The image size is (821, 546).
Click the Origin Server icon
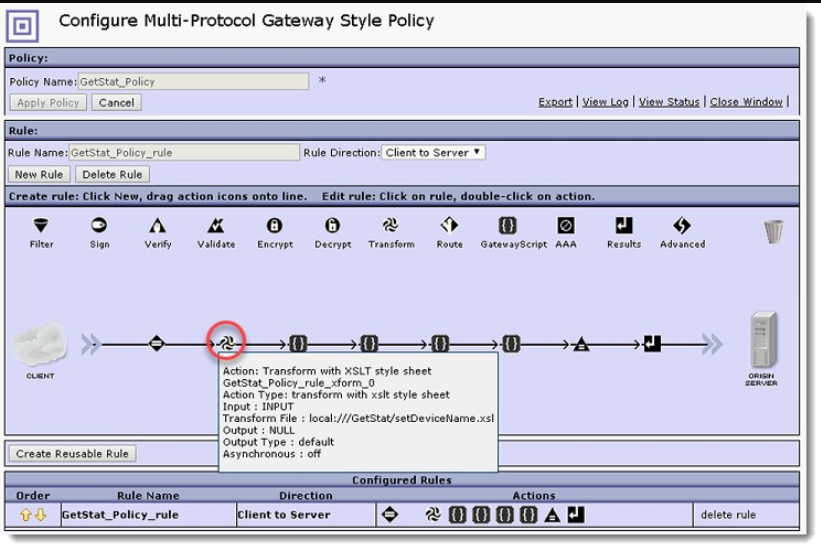coord(763,340)
